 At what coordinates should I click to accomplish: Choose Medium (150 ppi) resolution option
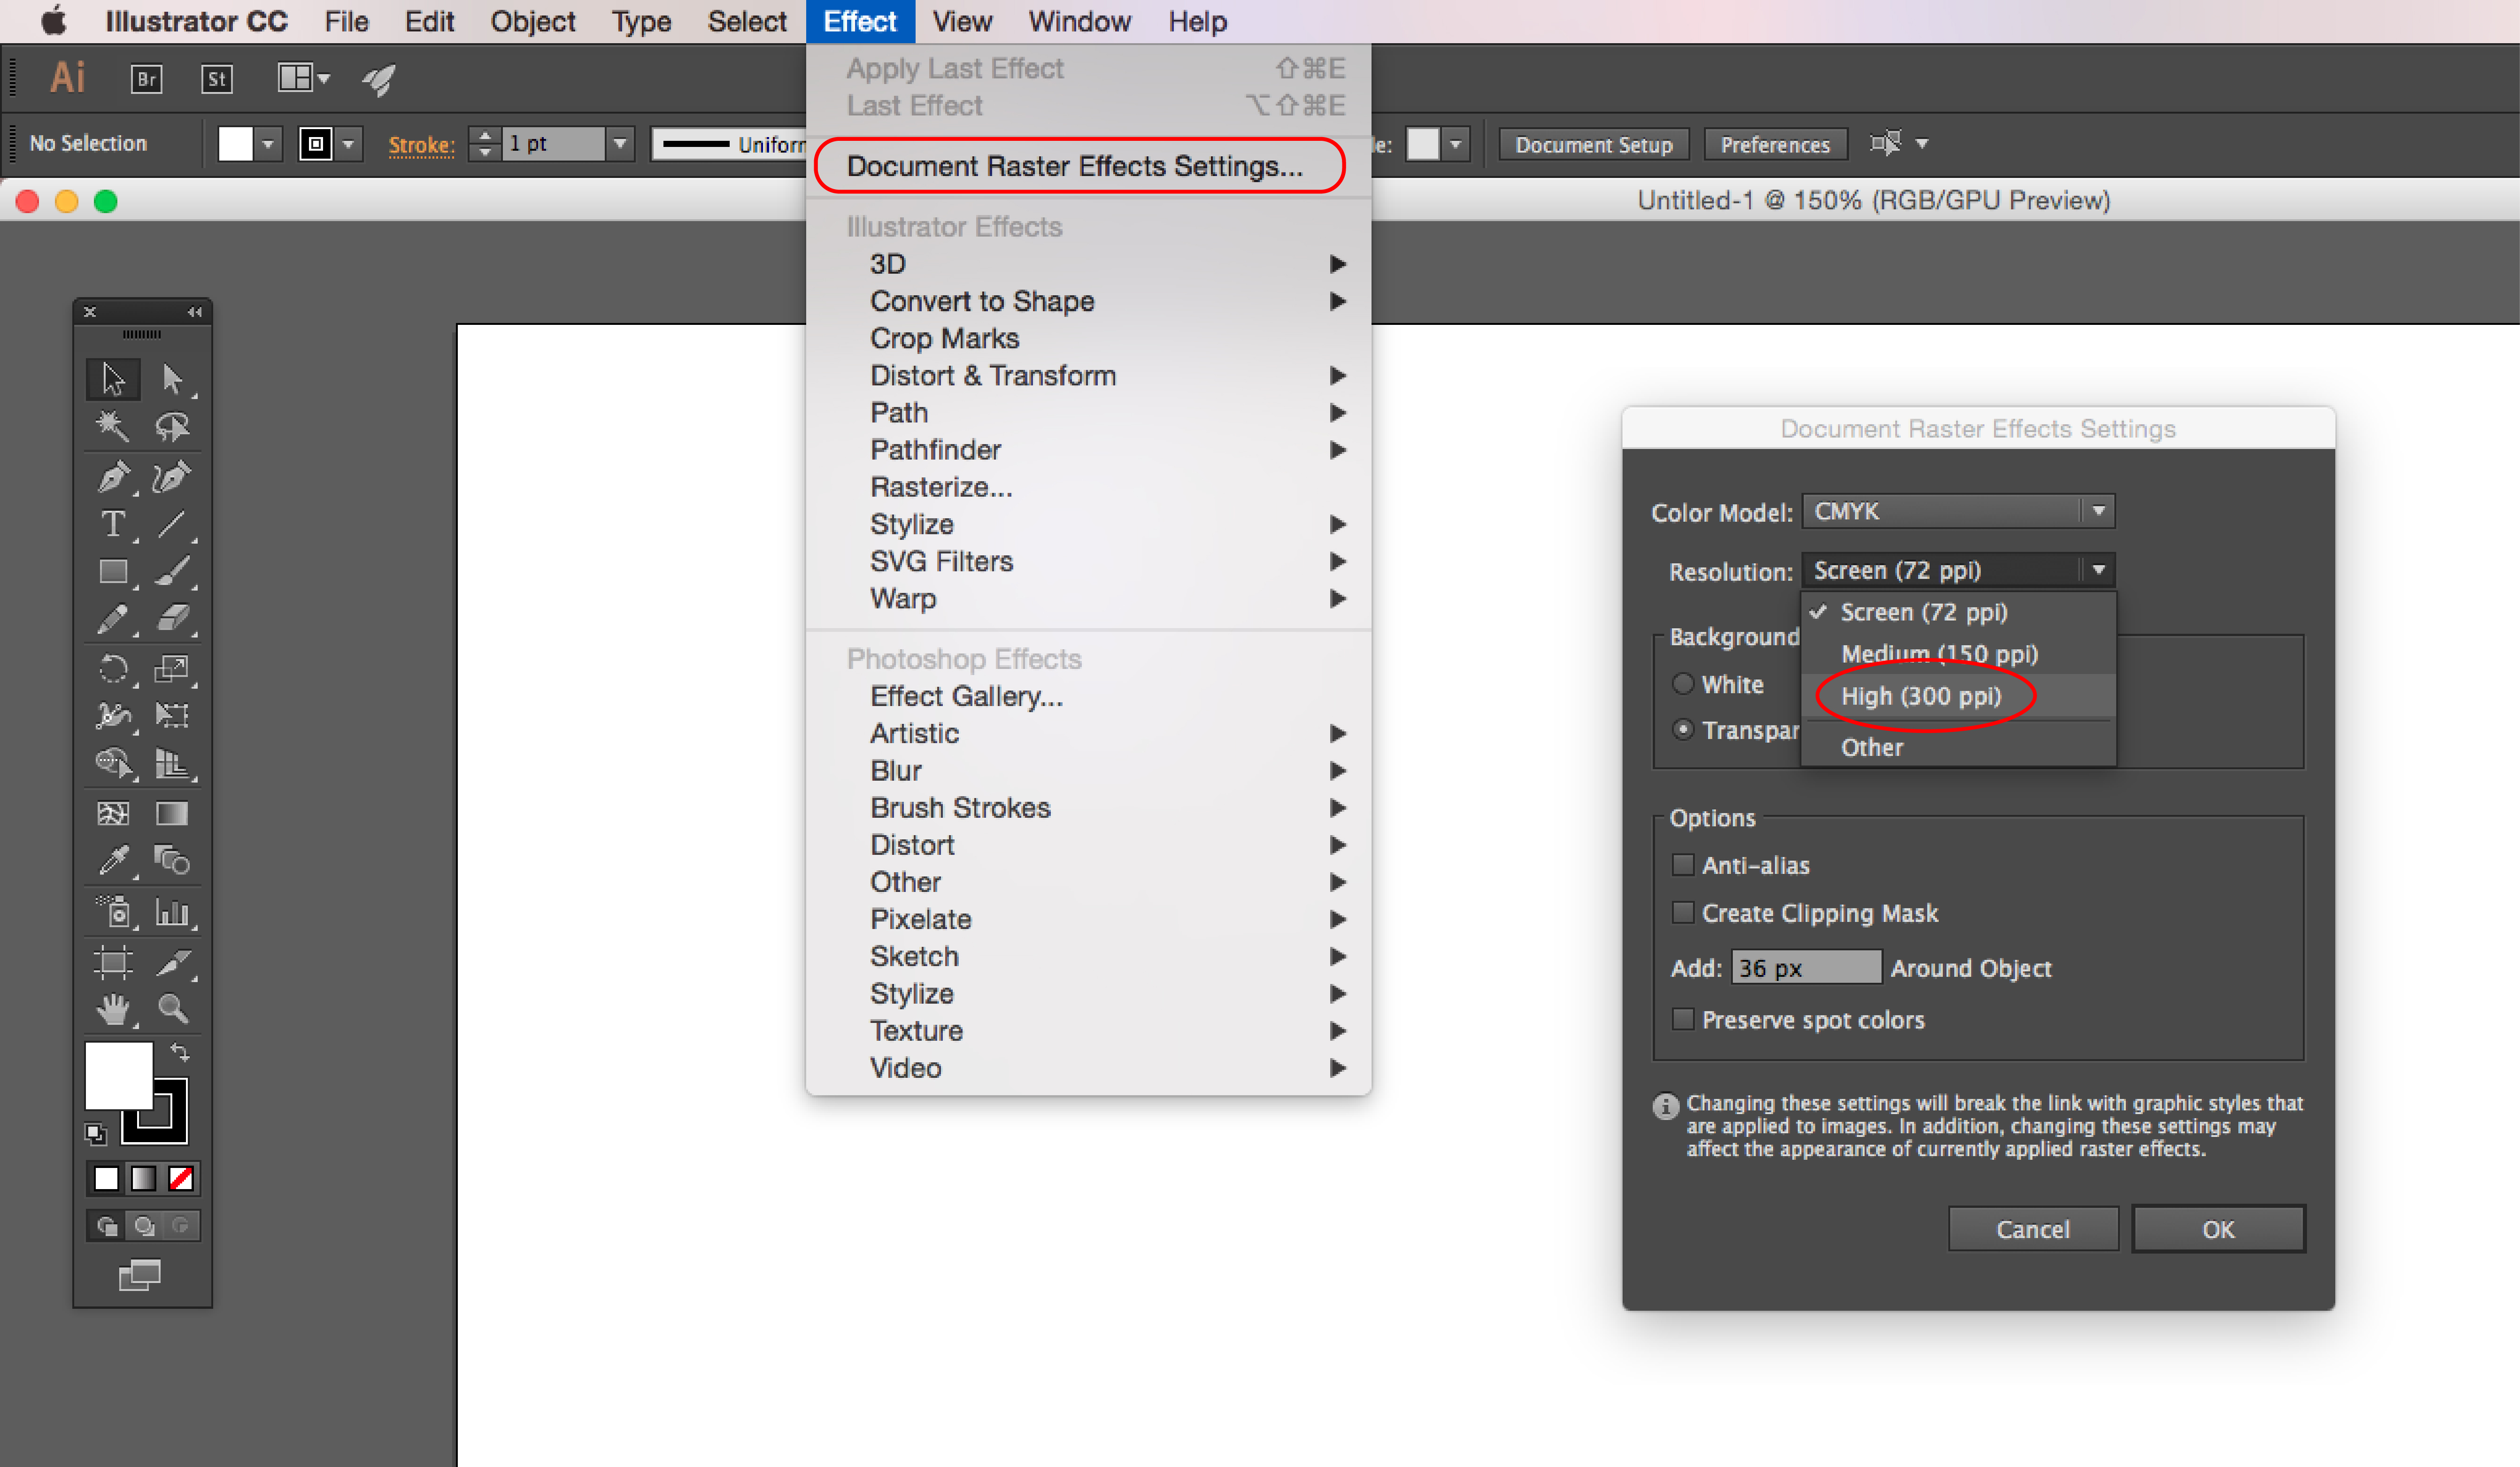[x=1957, y=654]
